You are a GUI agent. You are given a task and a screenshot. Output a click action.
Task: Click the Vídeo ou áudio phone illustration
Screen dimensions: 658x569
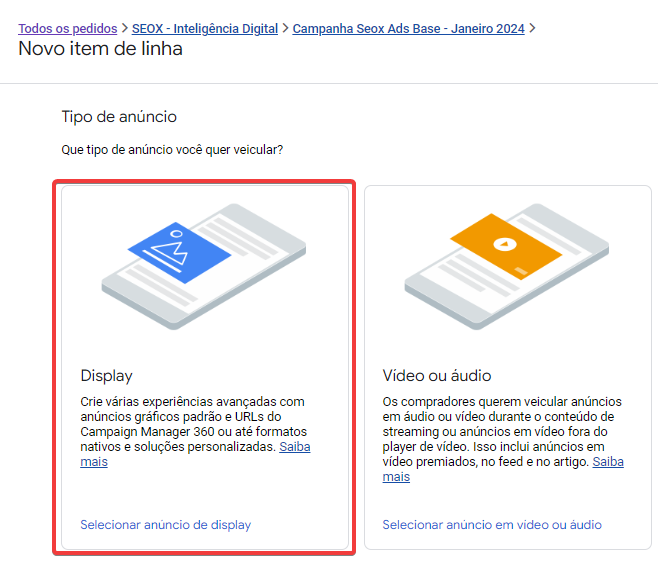click(507, 267)
